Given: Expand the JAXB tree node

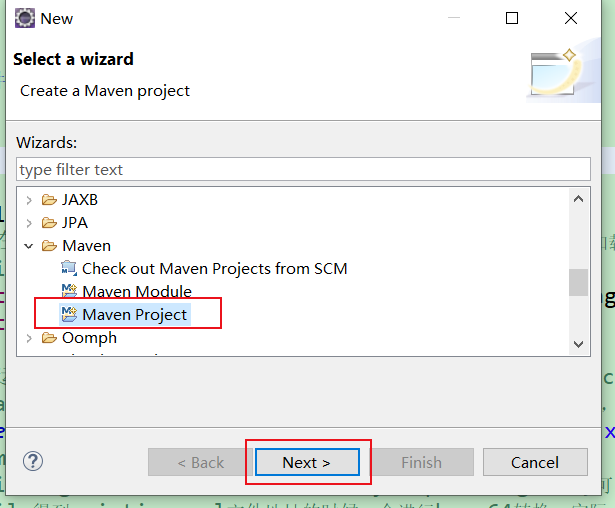Looking at the screenshot, I should 29,200.
